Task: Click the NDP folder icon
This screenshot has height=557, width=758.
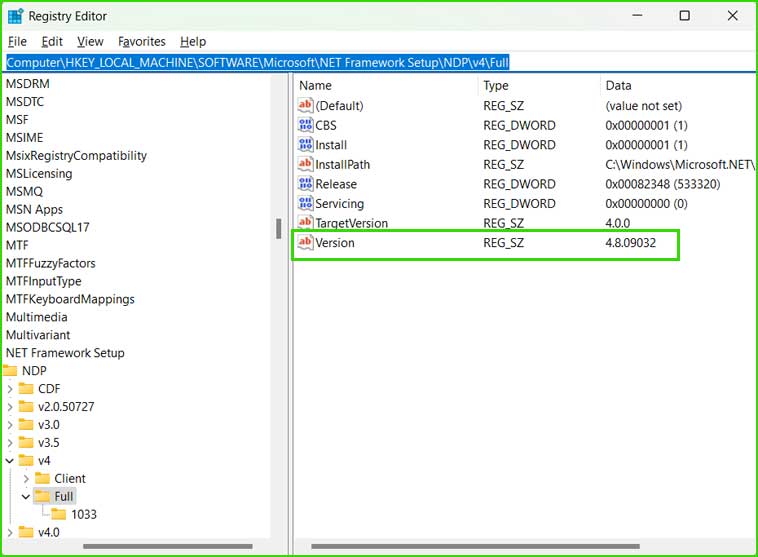Action: click(10, 371)
